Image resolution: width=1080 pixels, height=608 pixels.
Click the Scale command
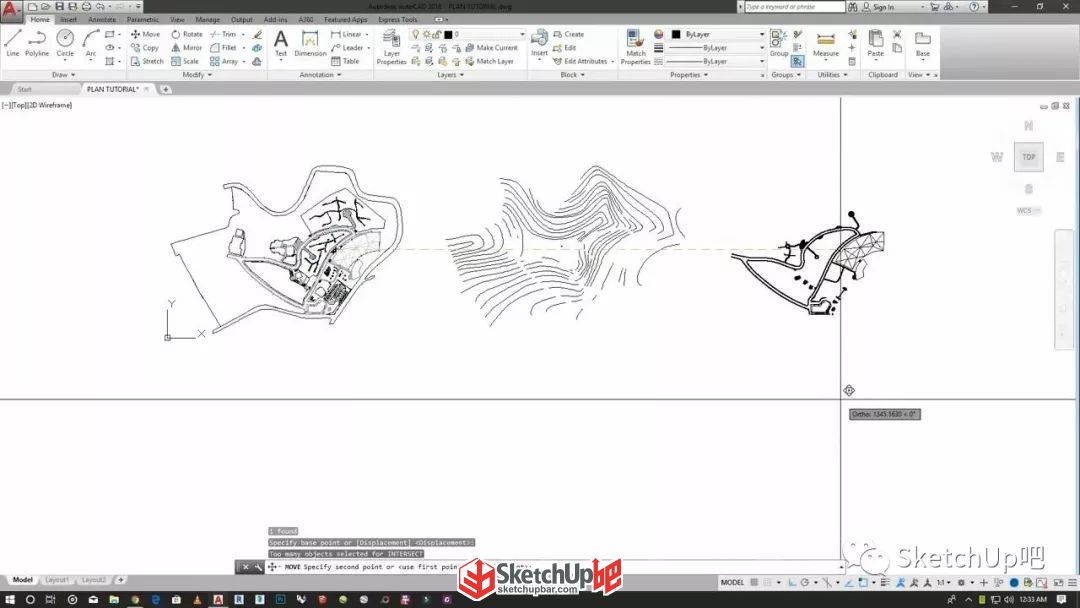pos(185,61)
